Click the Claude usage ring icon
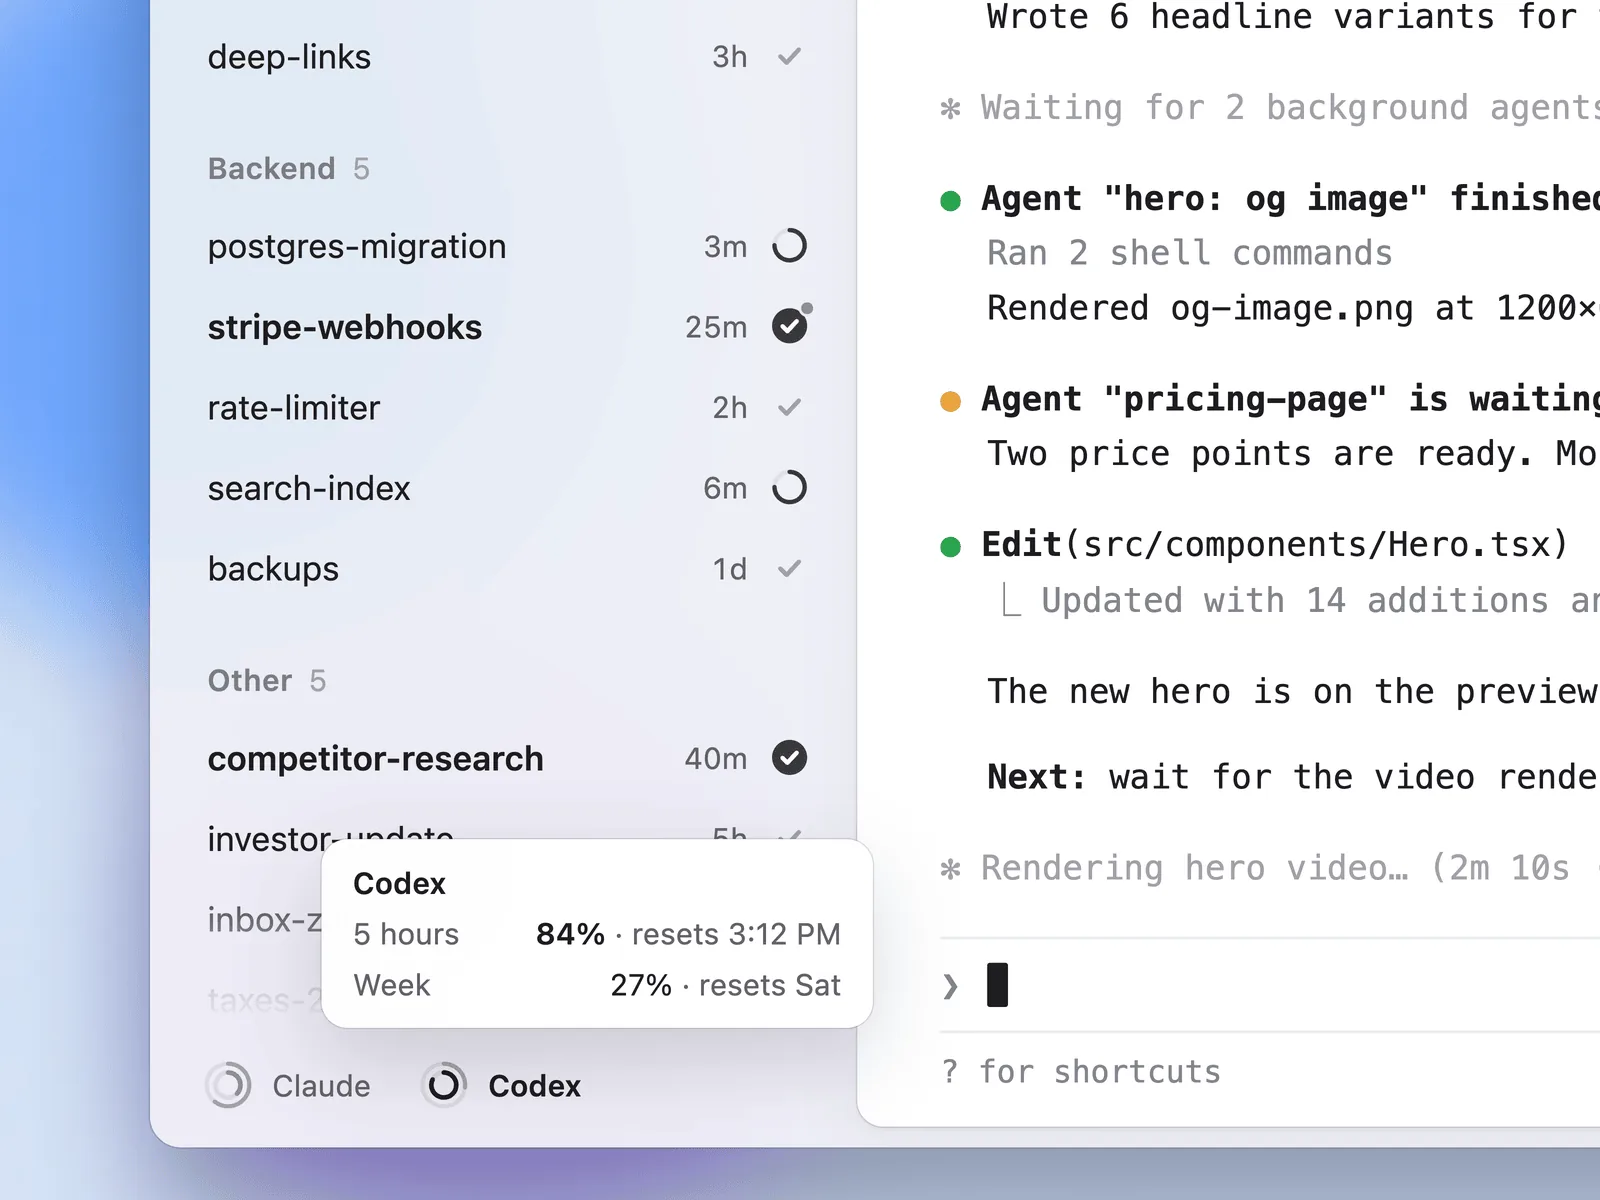This screenshot has width=1600, height=1200. [x=229, y=1085]
